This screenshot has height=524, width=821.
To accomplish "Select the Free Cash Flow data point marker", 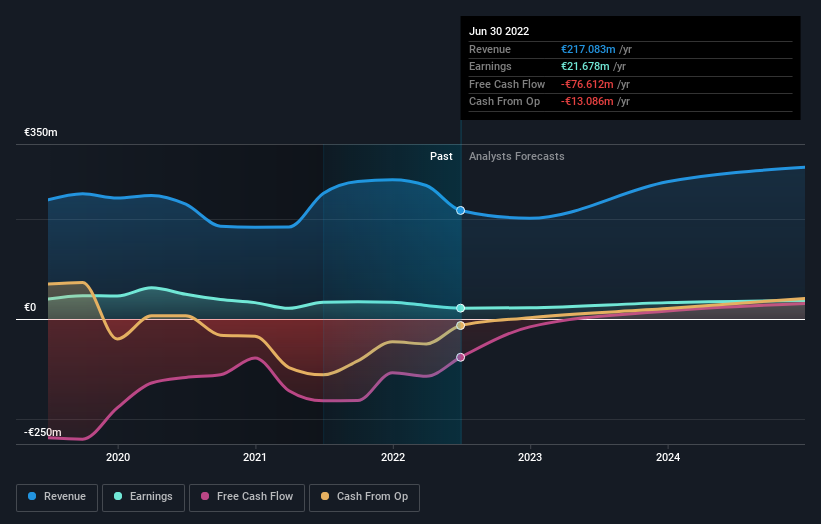I will [460, 358].
